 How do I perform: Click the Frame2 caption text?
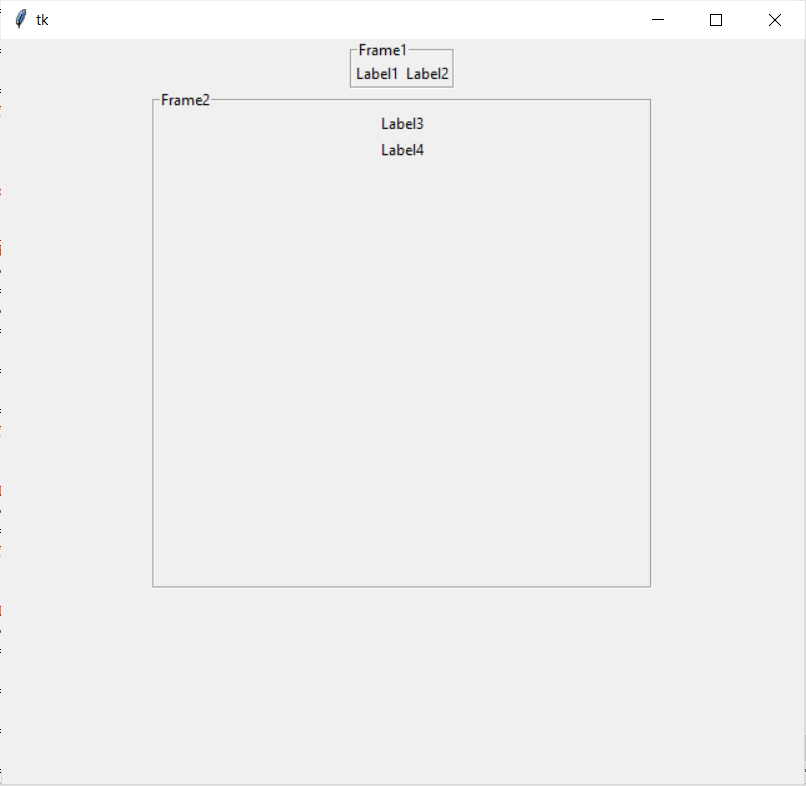click(x=185, y=99)
